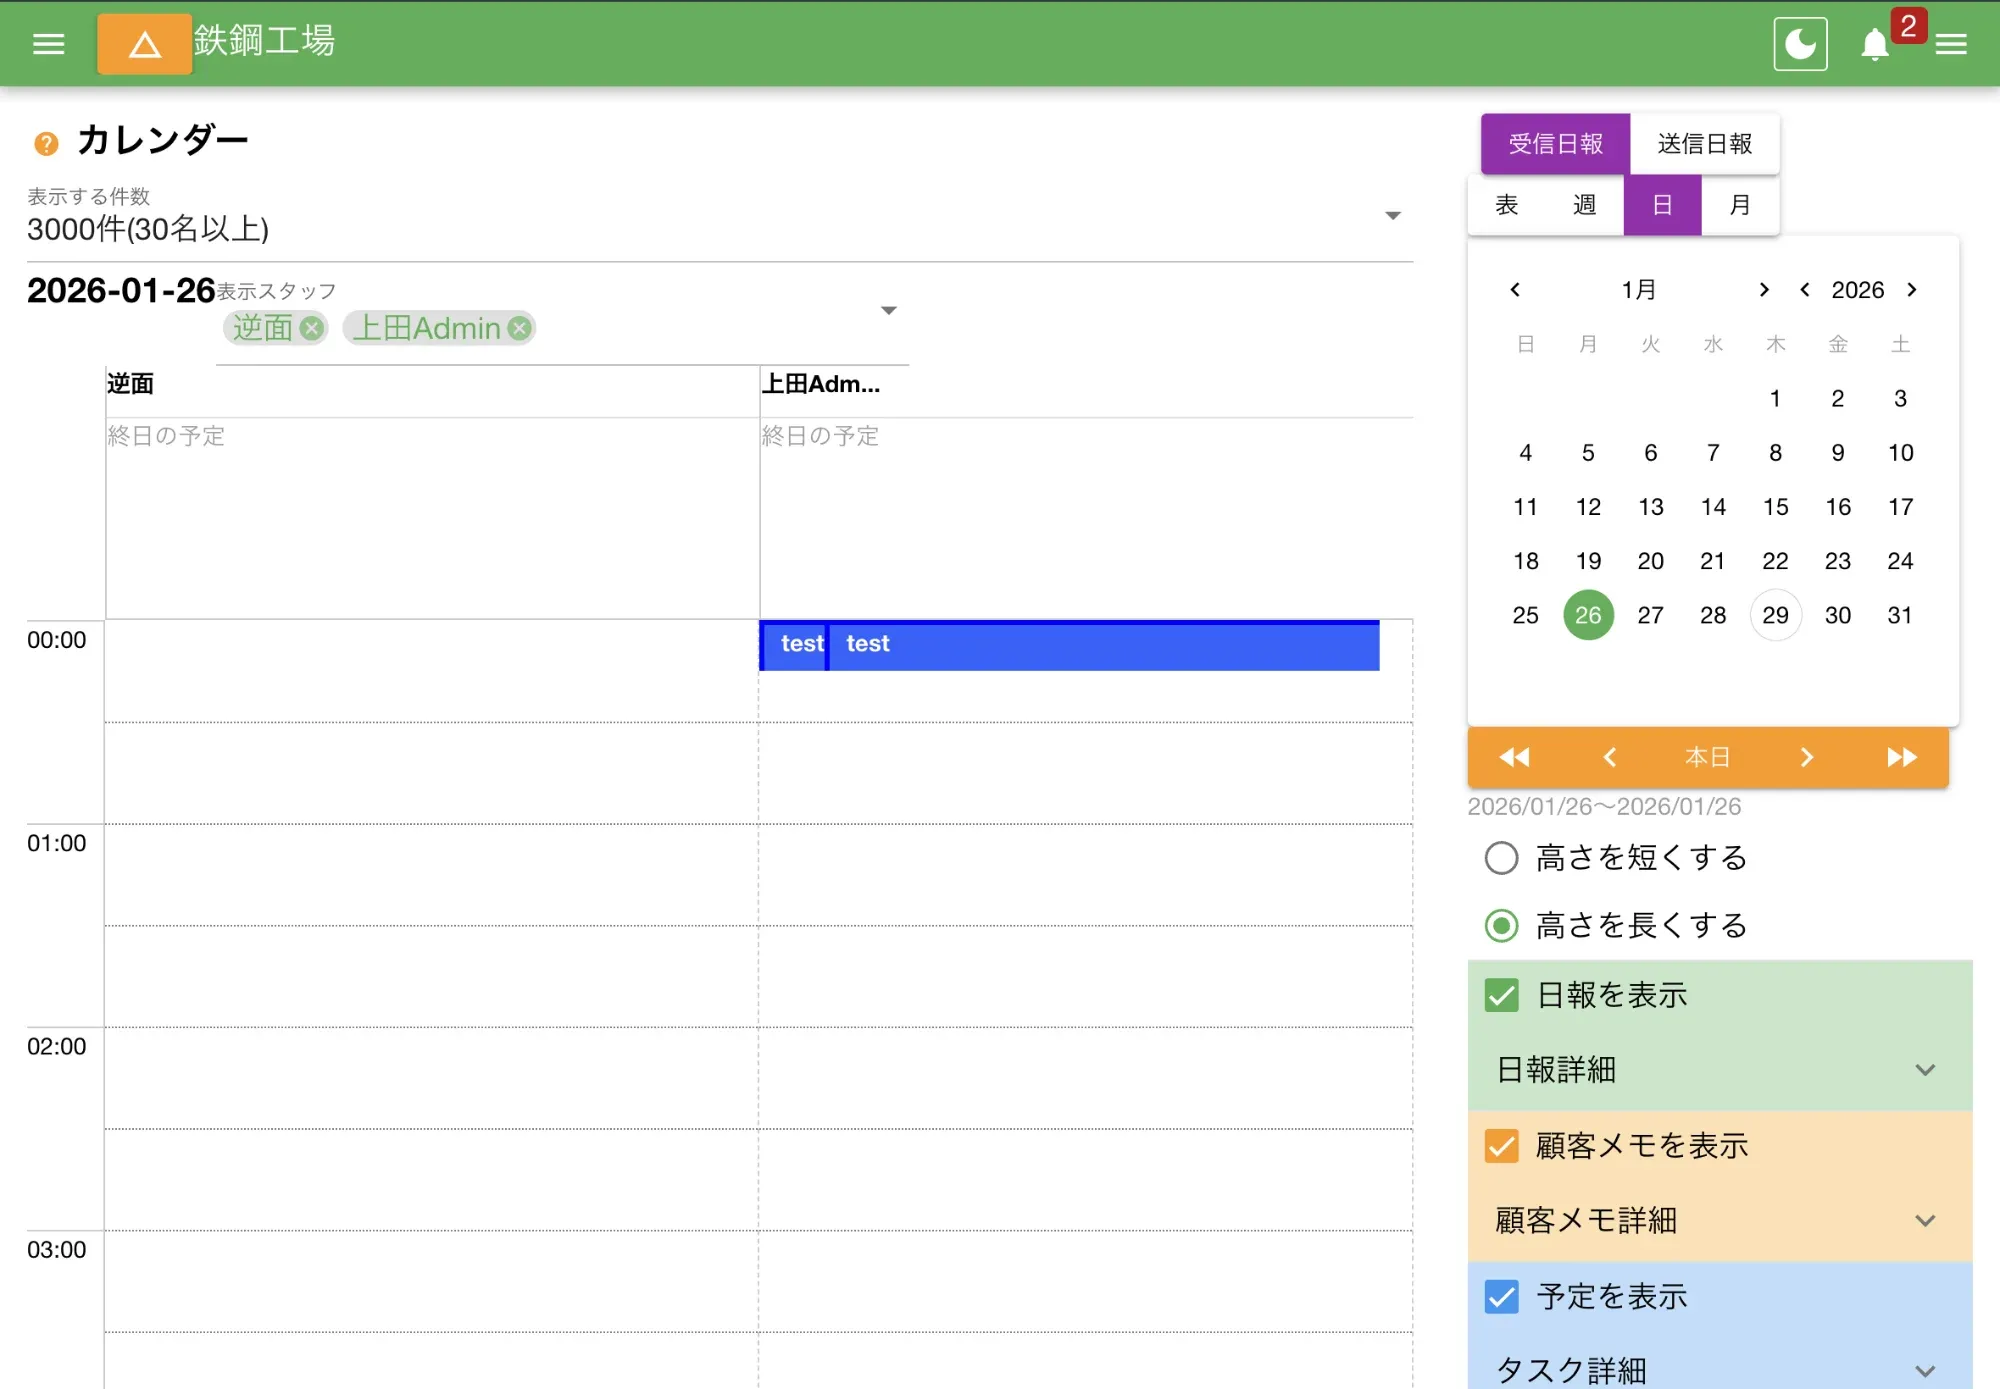
Task: Jump back with double-left arrow button
Action: tap(1514, 757)
